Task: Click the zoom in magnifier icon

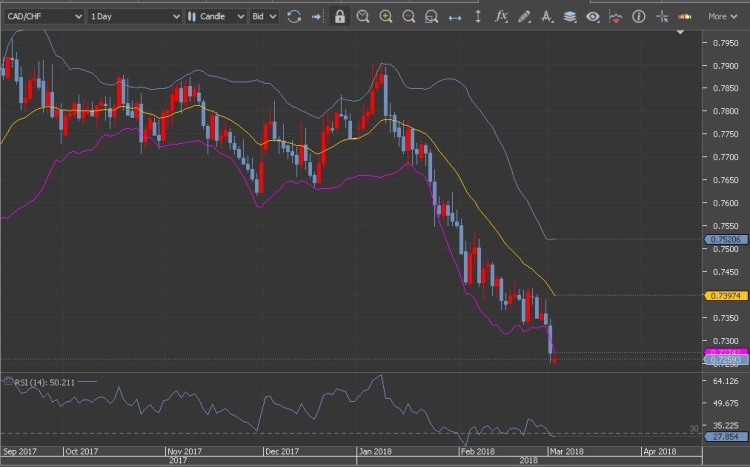Action: [x=386, y=17]
